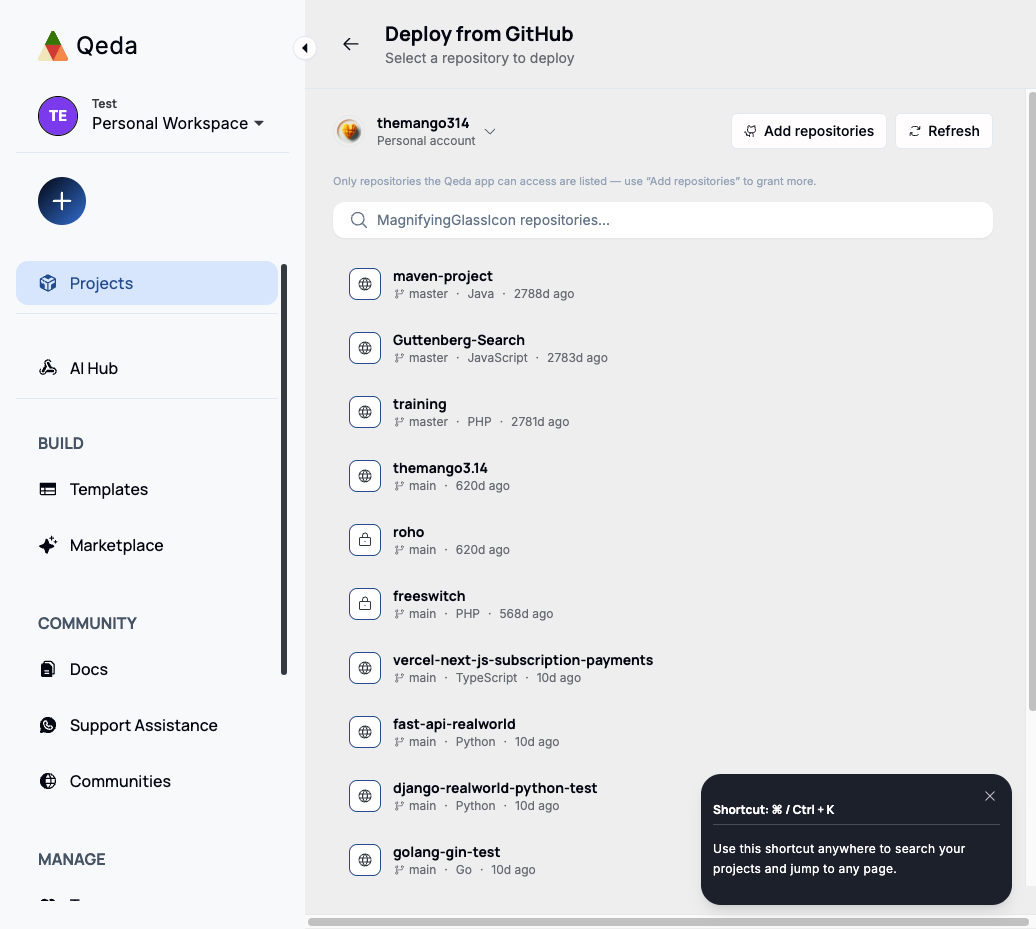The height and width of the screenshot is (929, 1036).
Task: Click the "TypeScript" language label
Action: click(x=486, y=677)
